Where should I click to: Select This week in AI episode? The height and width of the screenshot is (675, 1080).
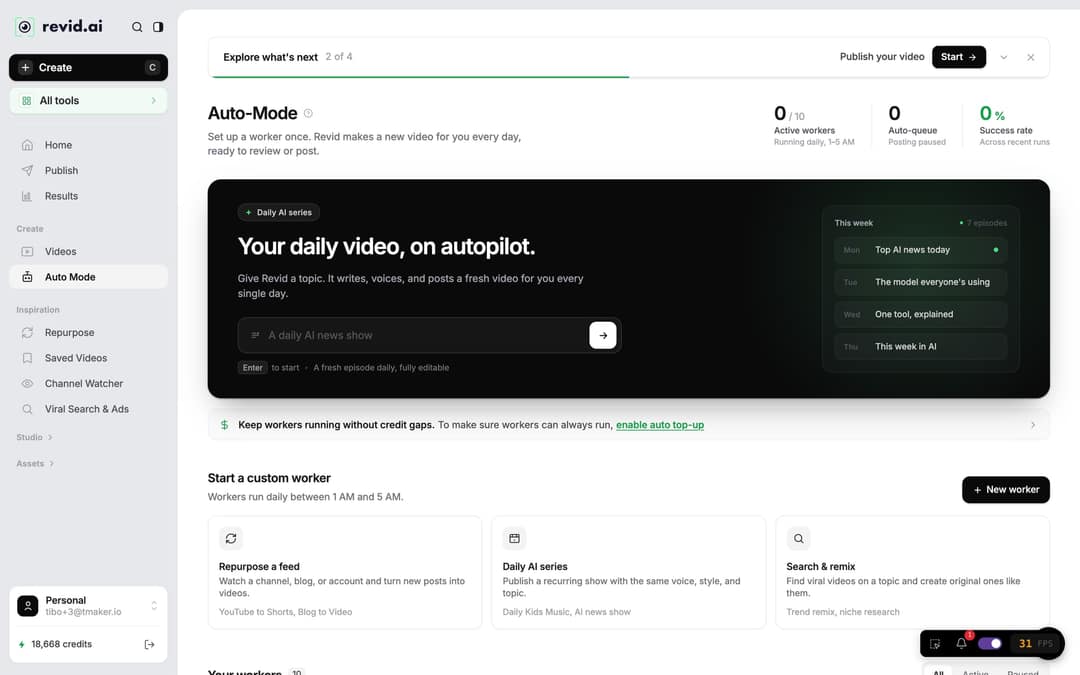coord(920,347)
